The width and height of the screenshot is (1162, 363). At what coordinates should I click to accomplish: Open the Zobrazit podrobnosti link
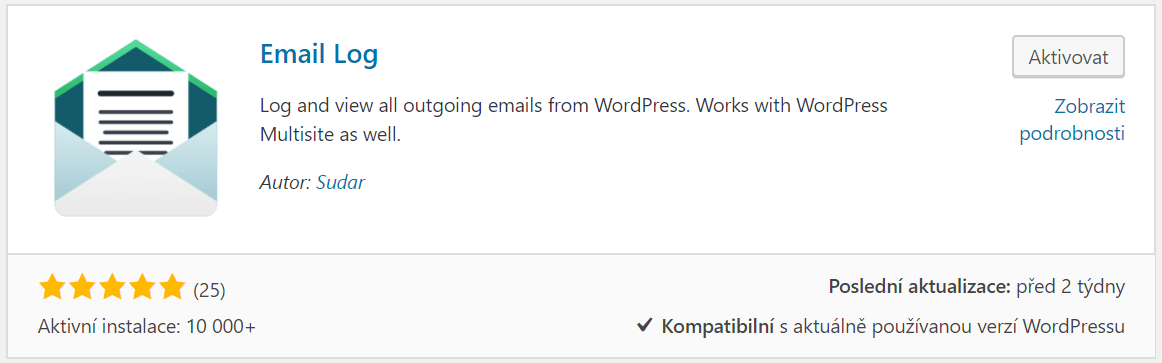1072,120
